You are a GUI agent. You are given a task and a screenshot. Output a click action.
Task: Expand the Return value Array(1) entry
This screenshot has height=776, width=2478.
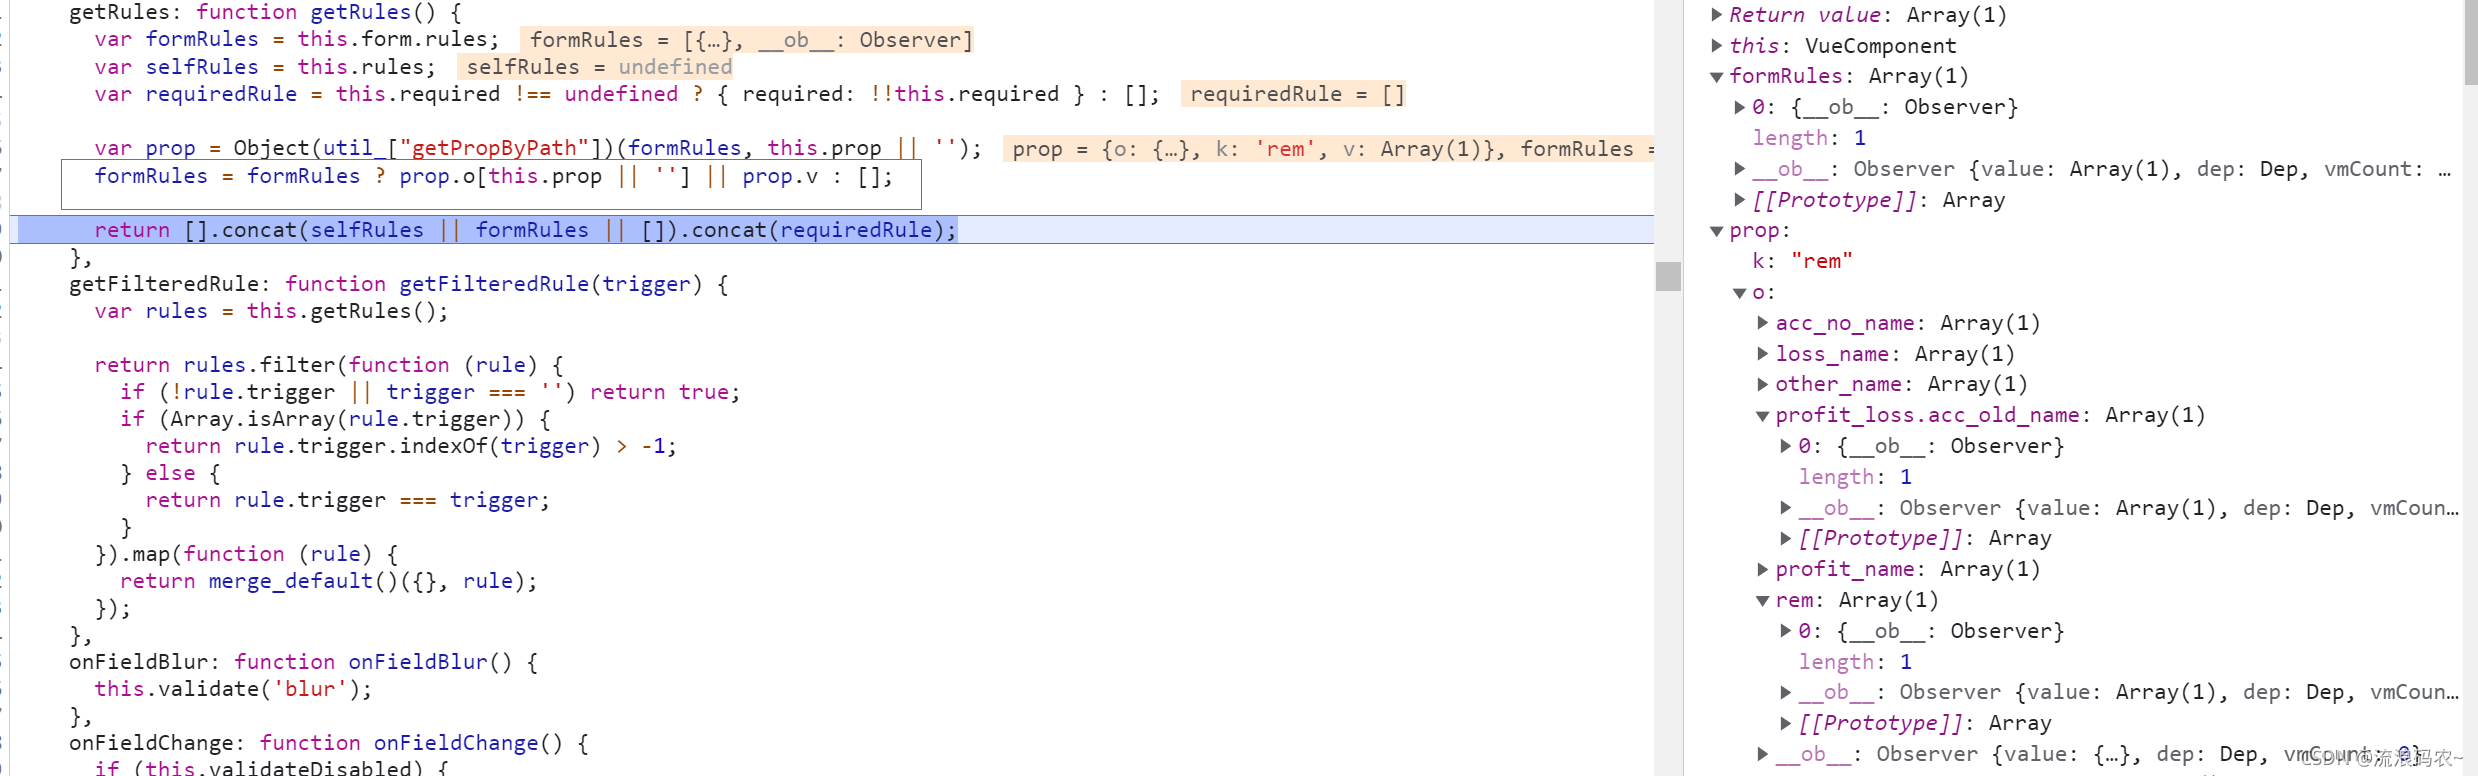pyautogui.click(x=1716, y=15)
